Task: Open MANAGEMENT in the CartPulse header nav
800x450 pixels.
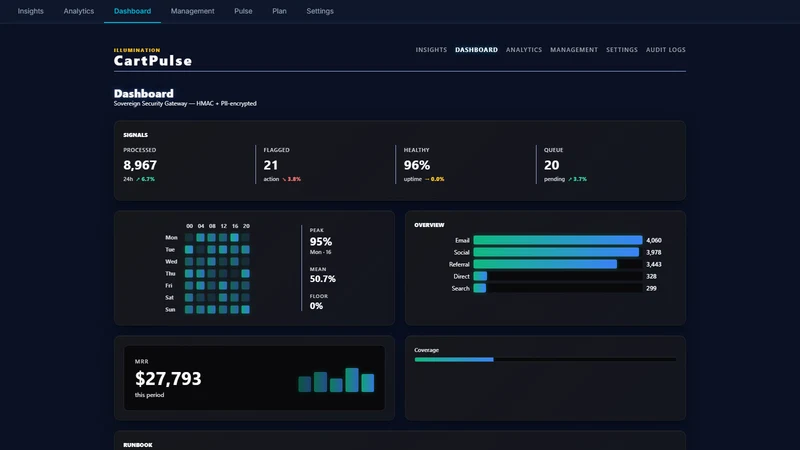Action: click(574, 49)
